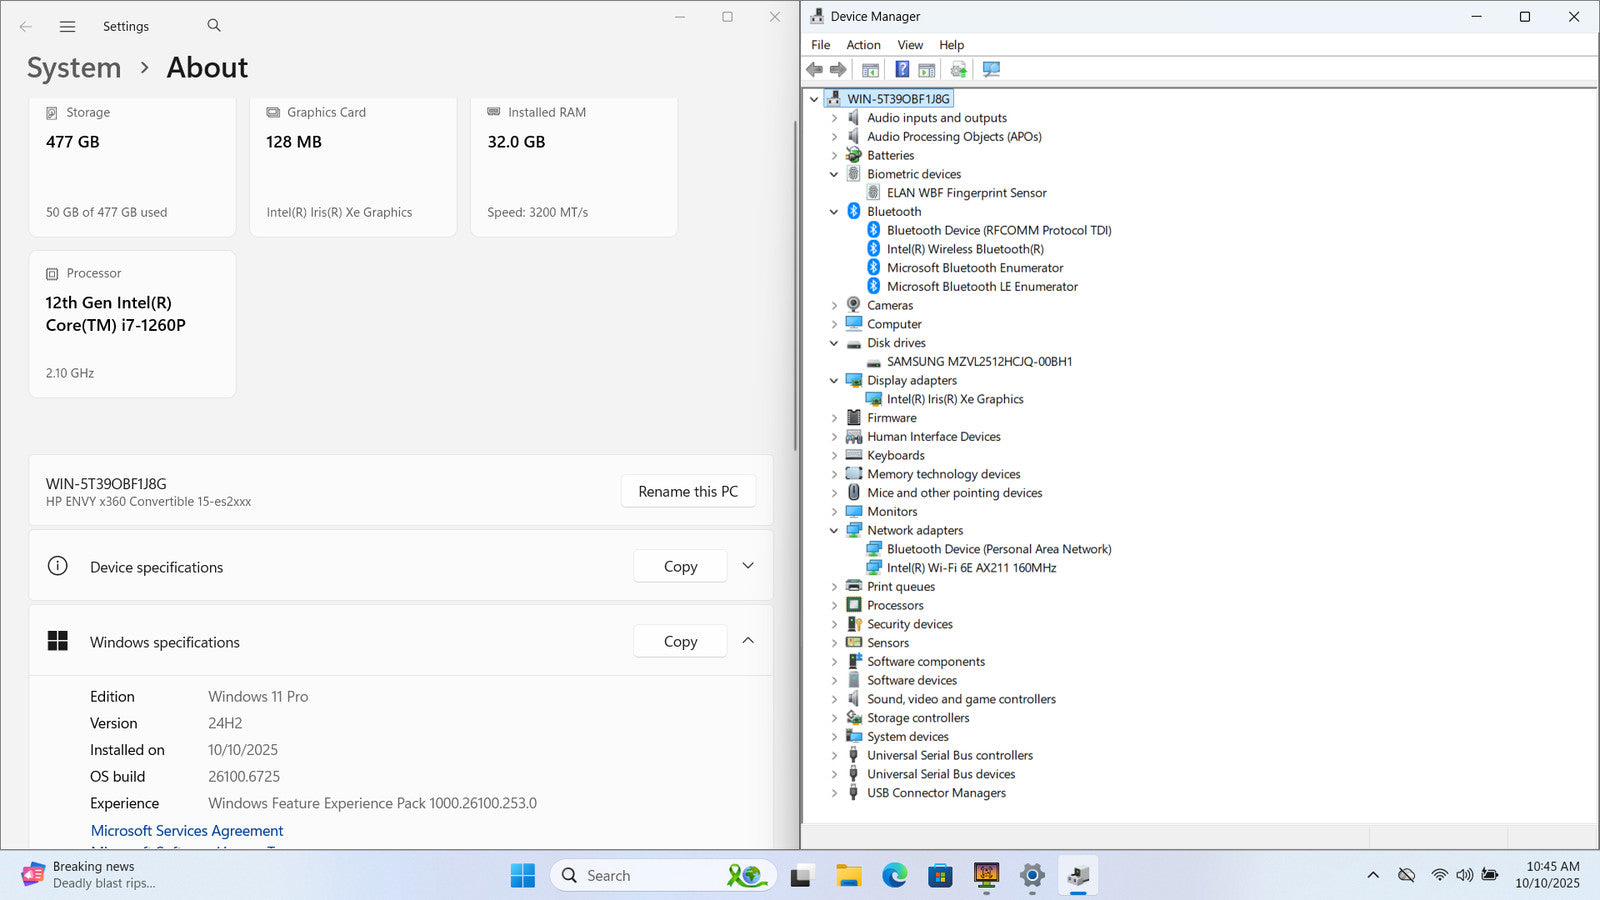This screenshot has height=900, width=1600.
Task: Click the Scan for hardware changes toolbar icon
Action: click(x=991, y=70)
